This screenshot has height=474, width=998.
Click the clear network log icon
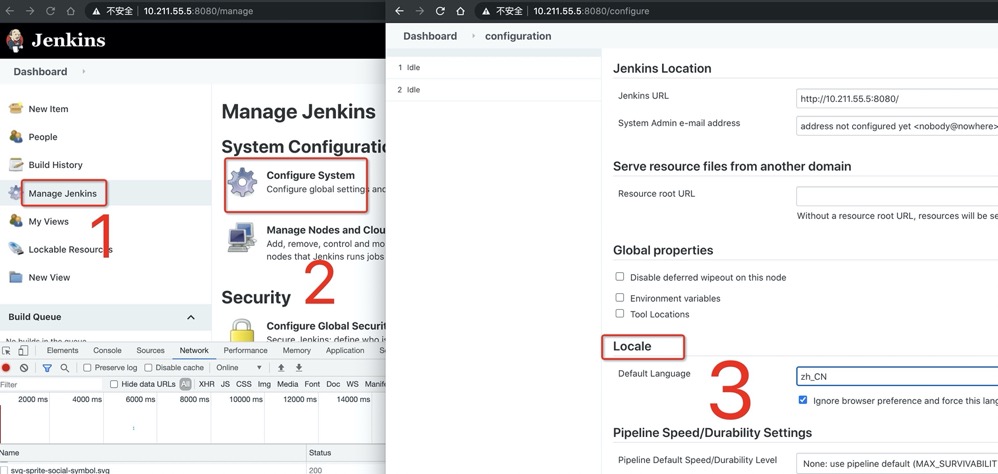coord(25,368)
